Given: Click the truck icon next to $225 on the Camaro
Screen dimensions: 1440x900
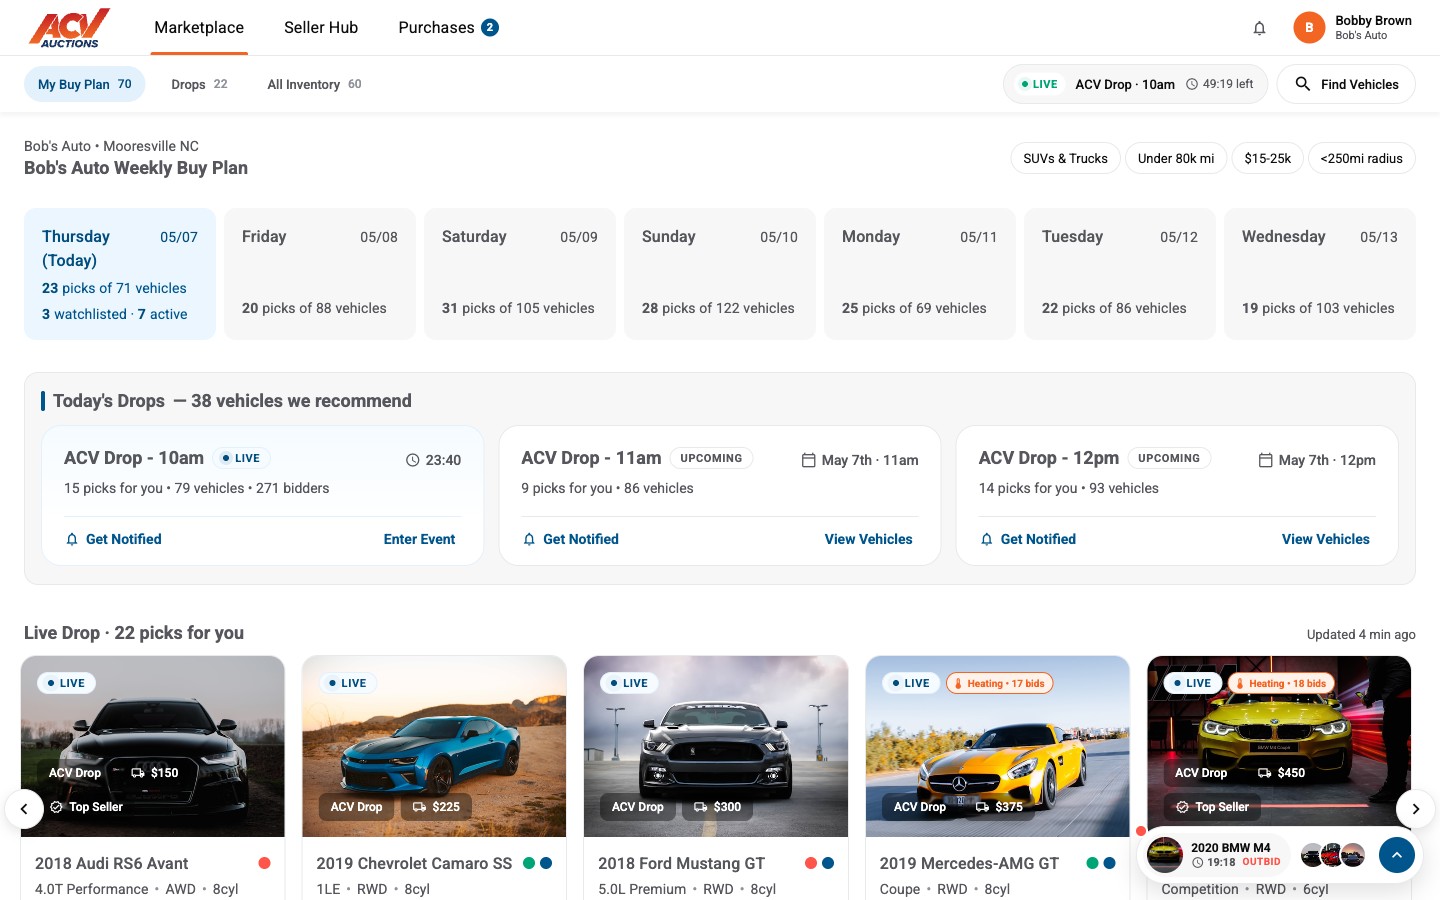Looking at the screenshot, I should pyautogui.click(x=420, y=807).
